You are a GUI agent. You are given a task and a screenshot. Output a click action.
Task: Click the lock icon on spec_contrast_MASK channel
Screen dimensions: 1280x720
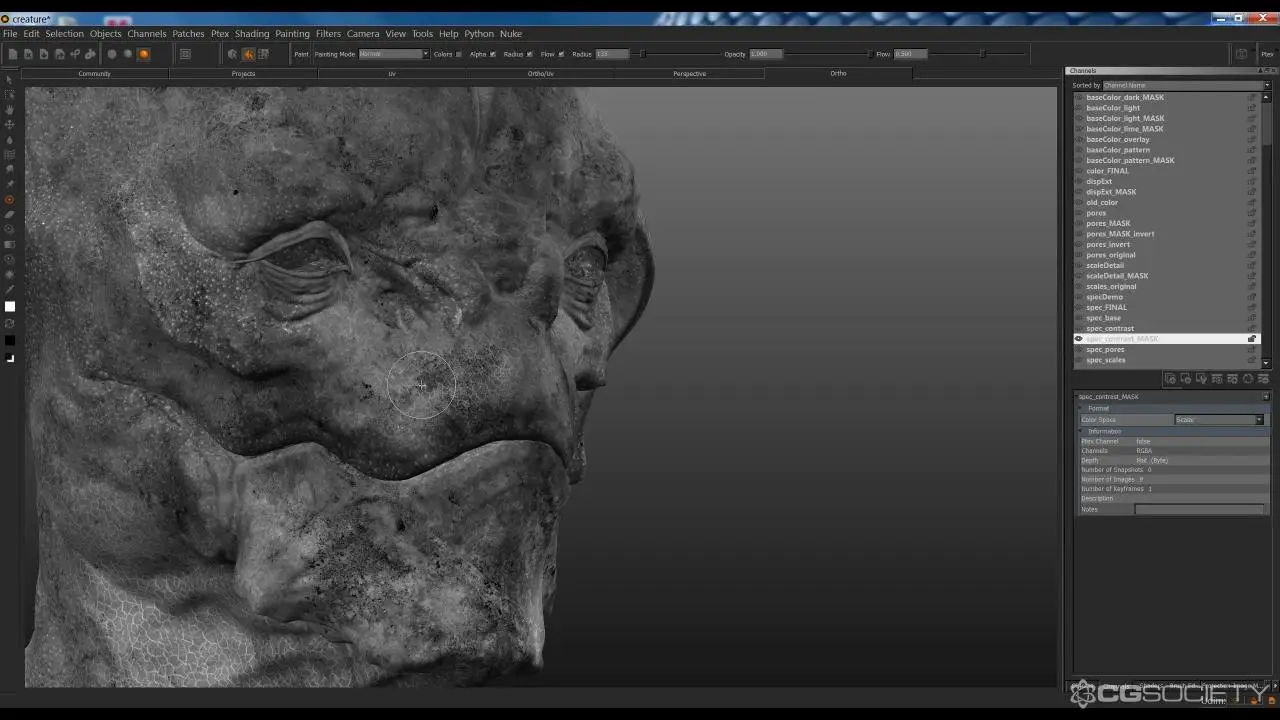(1251, 339)
